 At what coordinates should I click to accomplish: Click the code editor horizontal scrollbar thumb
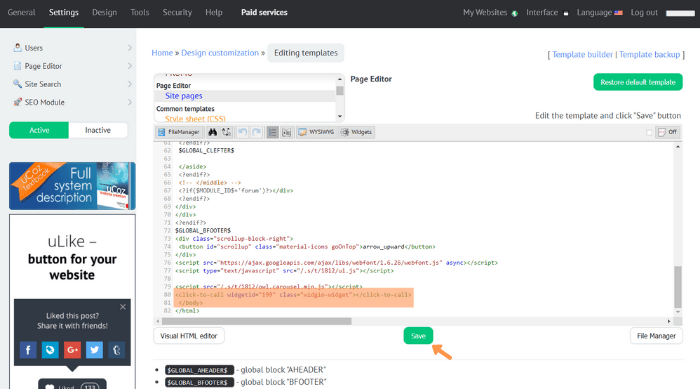(x=257, y=321)
